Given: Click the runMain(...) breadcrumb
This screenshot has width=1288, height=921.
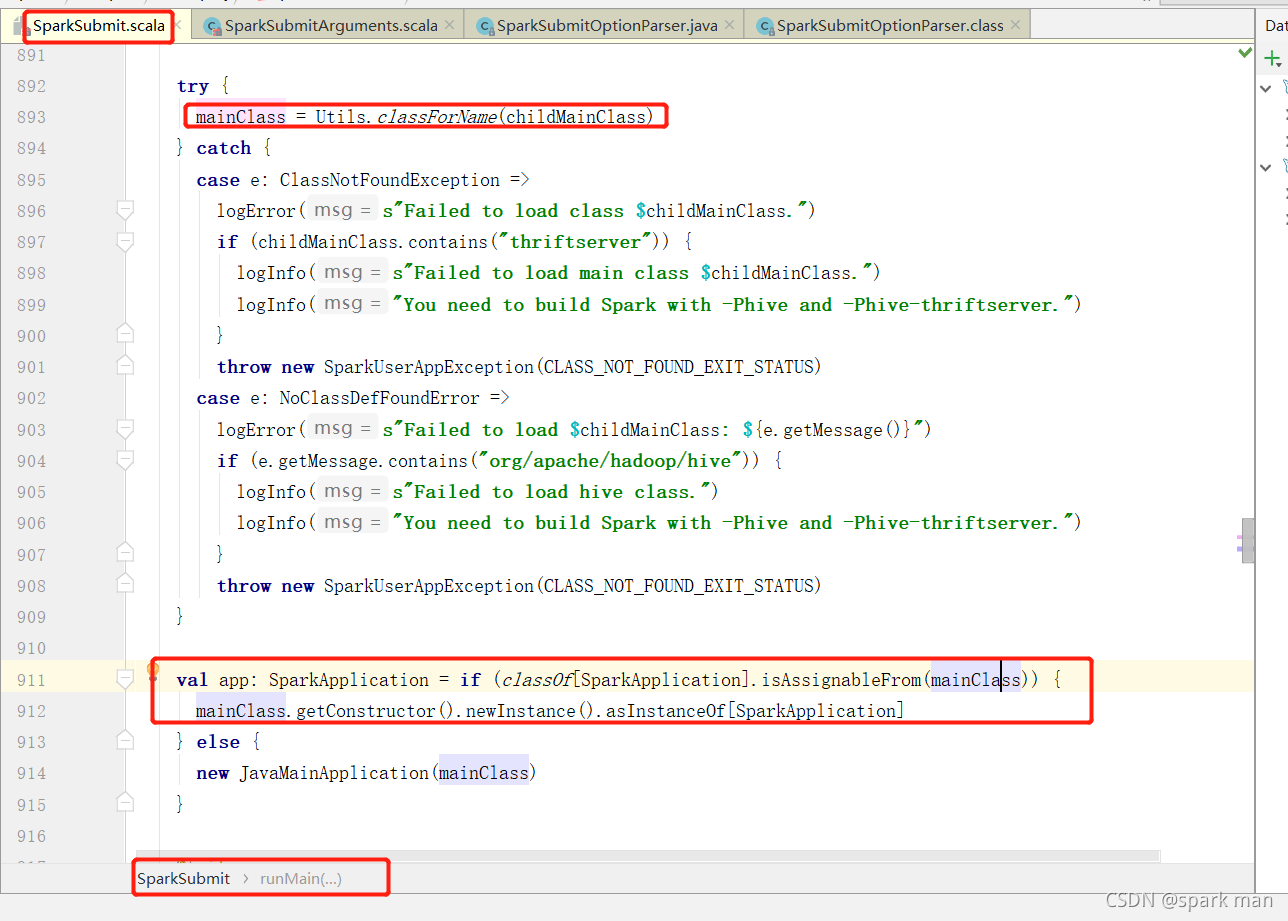Looking at the screenshot, I should tap(300, 878).
